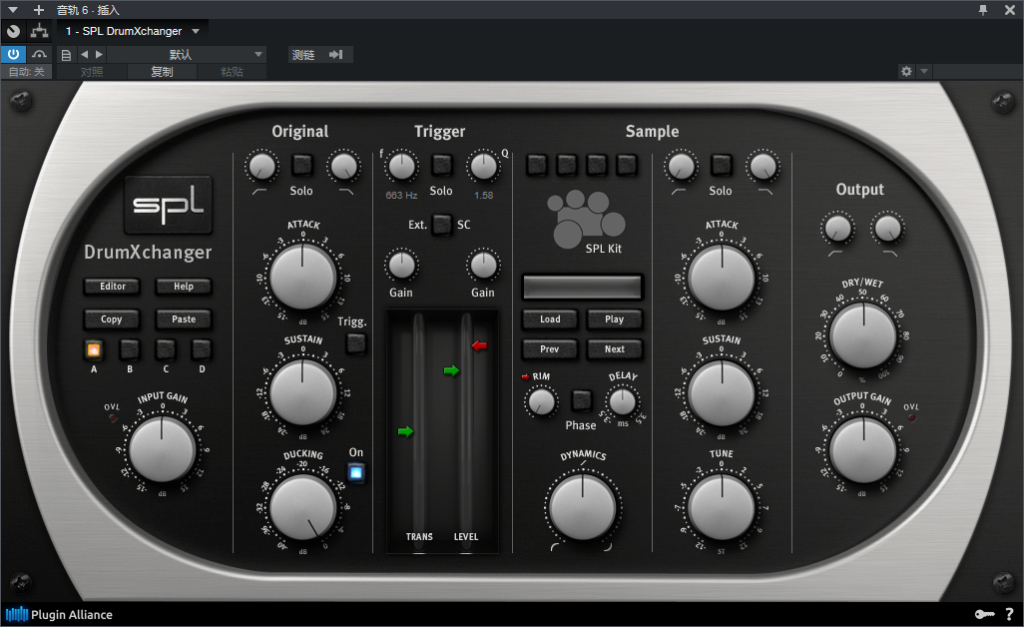This screenshot has height=627, width=1024.
Task: Click the 自动: 关 automation label
Action: coord(27,71)
